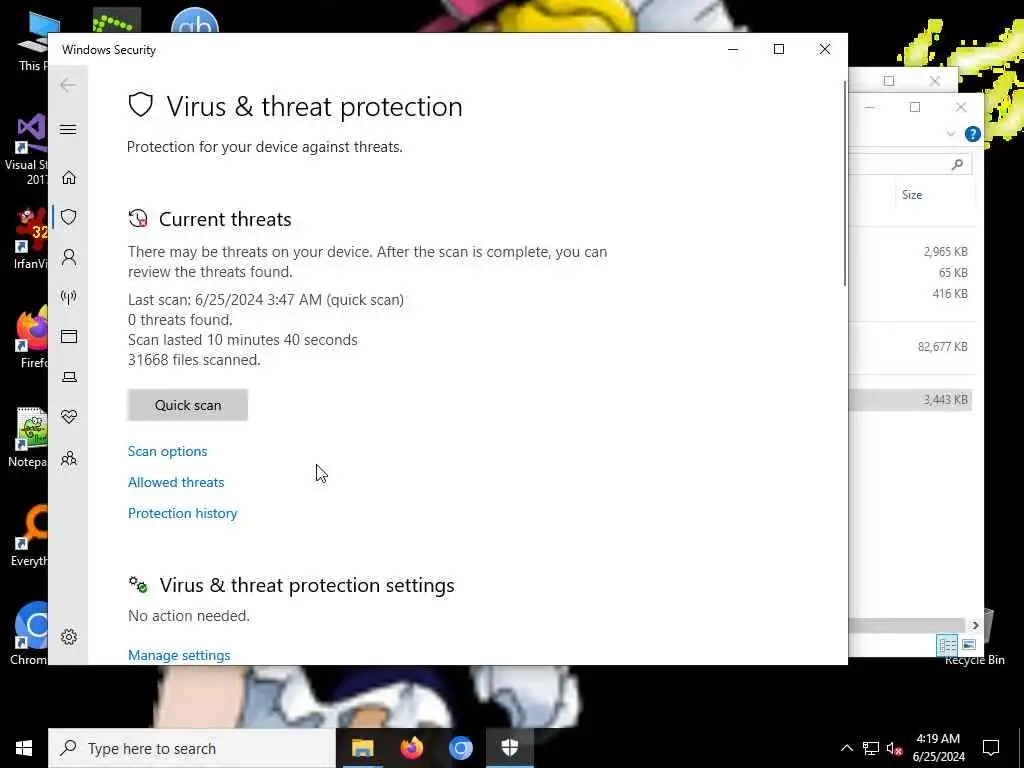Image resolution: width=1024 pixels, height=768 pixels.
Task: View Protection history
Action: (182, 513)
